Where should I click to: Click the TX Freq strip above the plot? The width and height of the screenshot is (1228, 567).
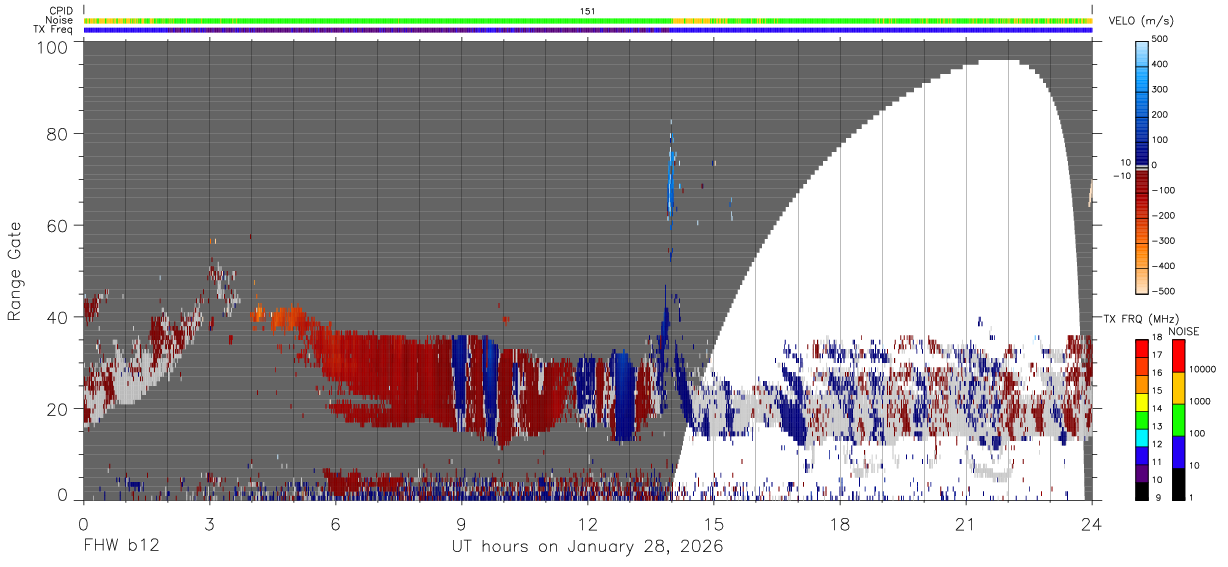coord(588,29)
